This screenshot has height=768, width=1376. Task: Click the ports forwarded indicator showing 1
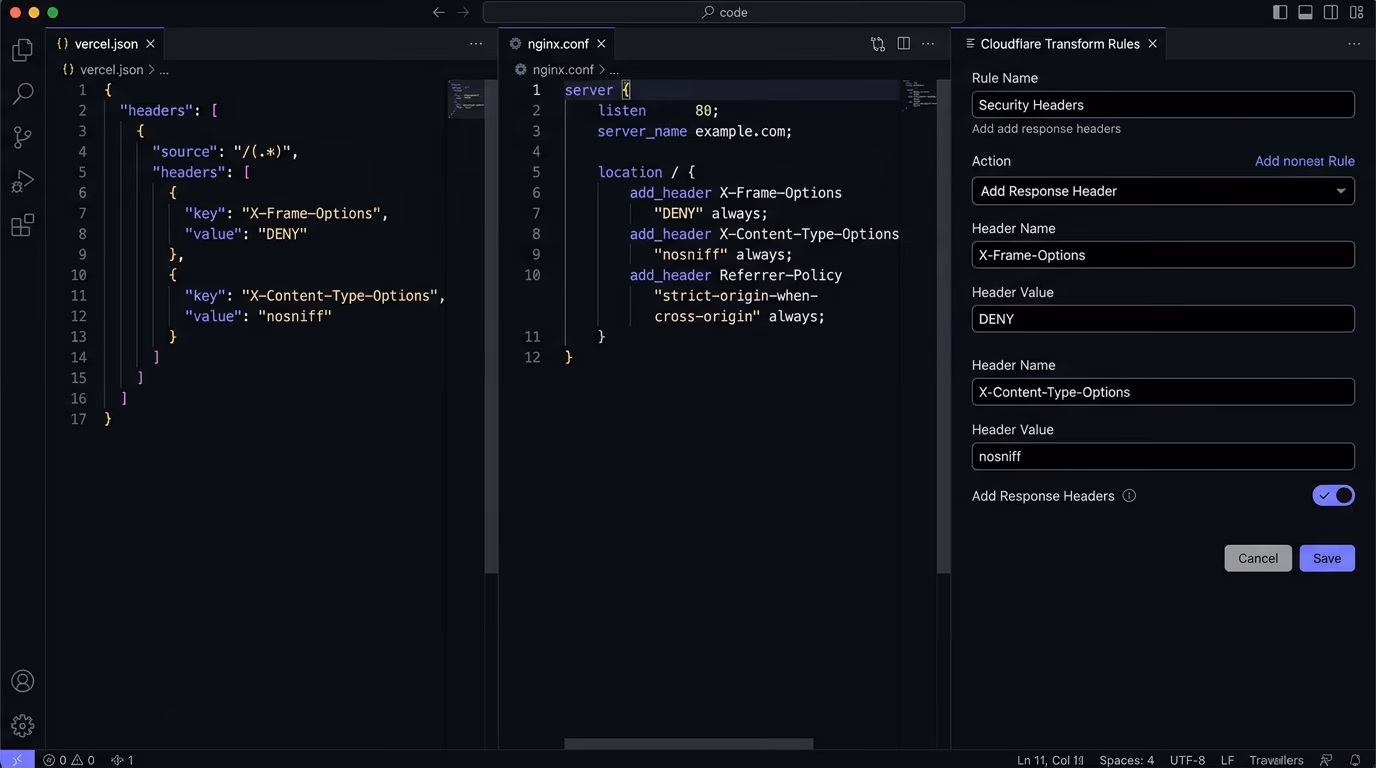(121, 760)
